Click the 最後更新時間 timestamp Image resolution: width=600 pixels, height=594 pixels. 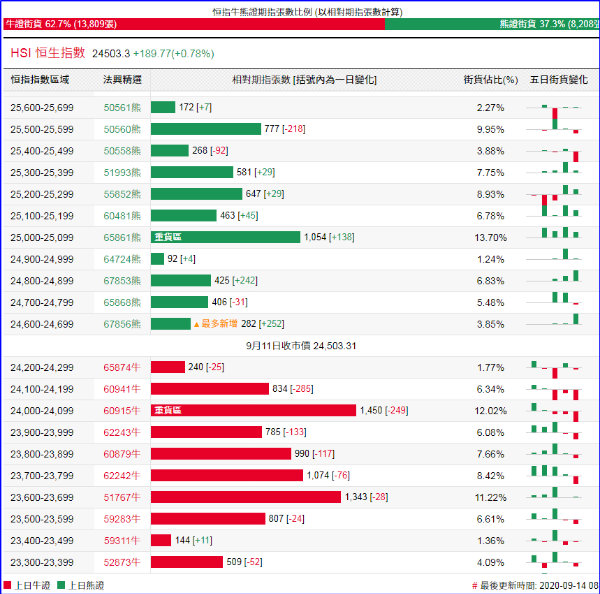coord(535,586)
